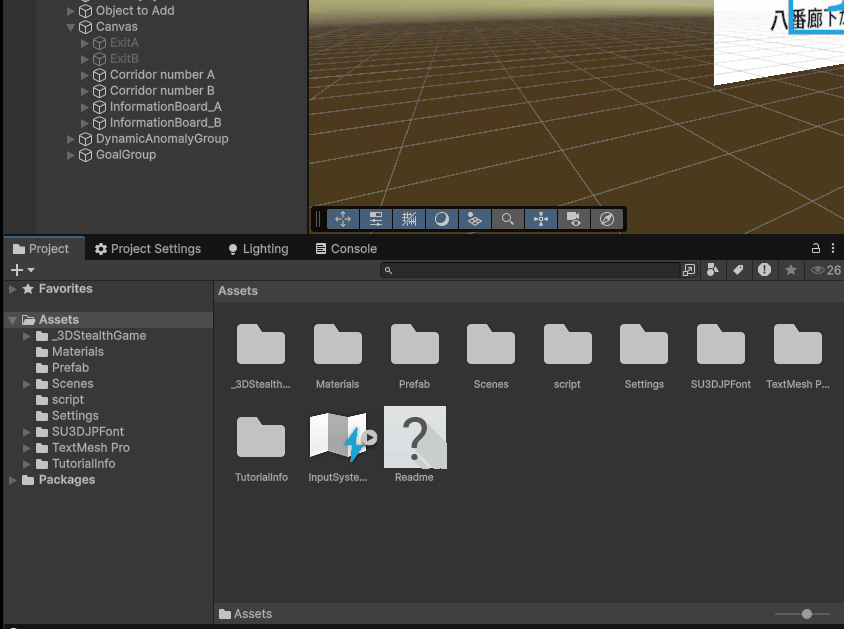Open the plus create asset dropdown
Screen dimensions: 844x629
22,270
